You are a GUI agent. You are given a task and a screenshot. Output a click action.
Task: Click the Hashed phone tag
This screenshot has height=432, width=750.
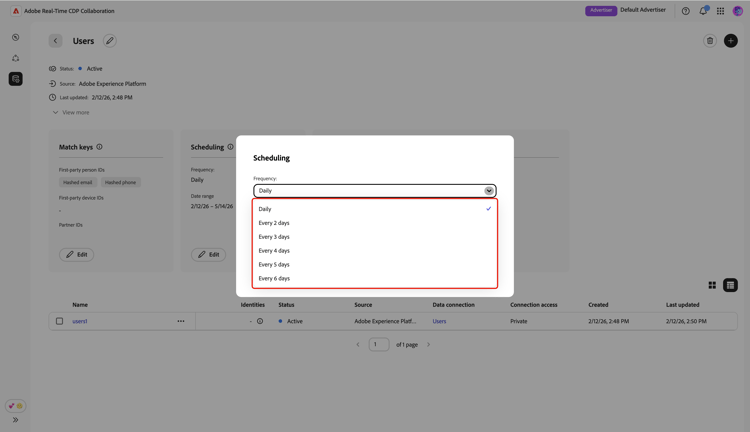(120, 182)
